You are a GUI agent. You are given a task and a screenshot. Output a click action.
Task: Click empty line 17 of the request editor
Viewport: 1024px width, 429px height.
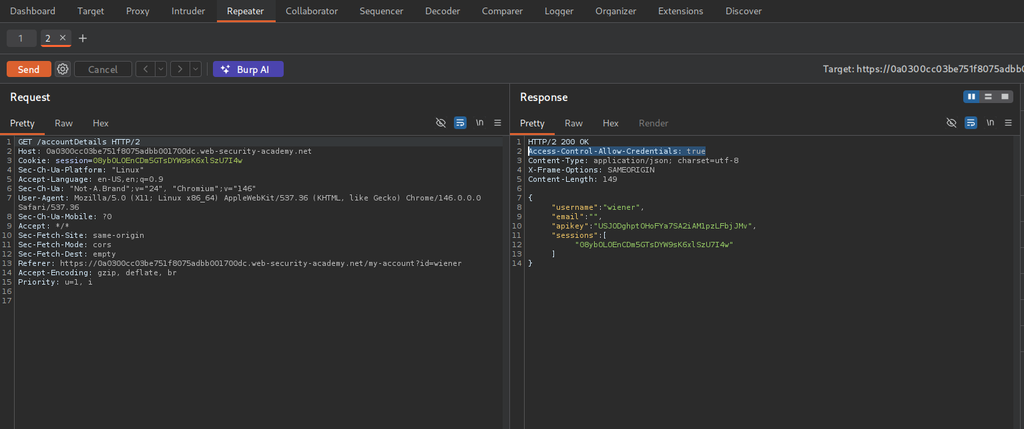tap(261, 301)
